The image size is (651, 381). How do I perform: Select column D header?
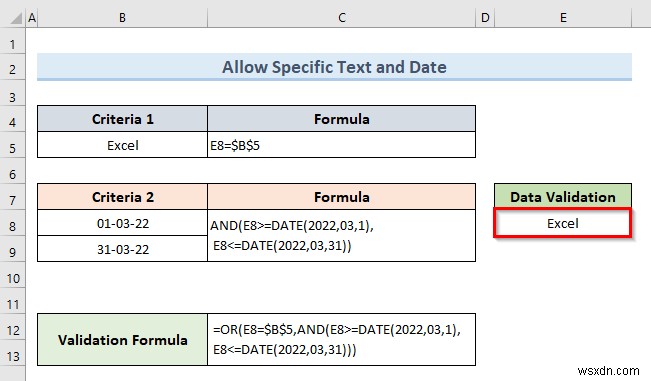click(485, 18)
